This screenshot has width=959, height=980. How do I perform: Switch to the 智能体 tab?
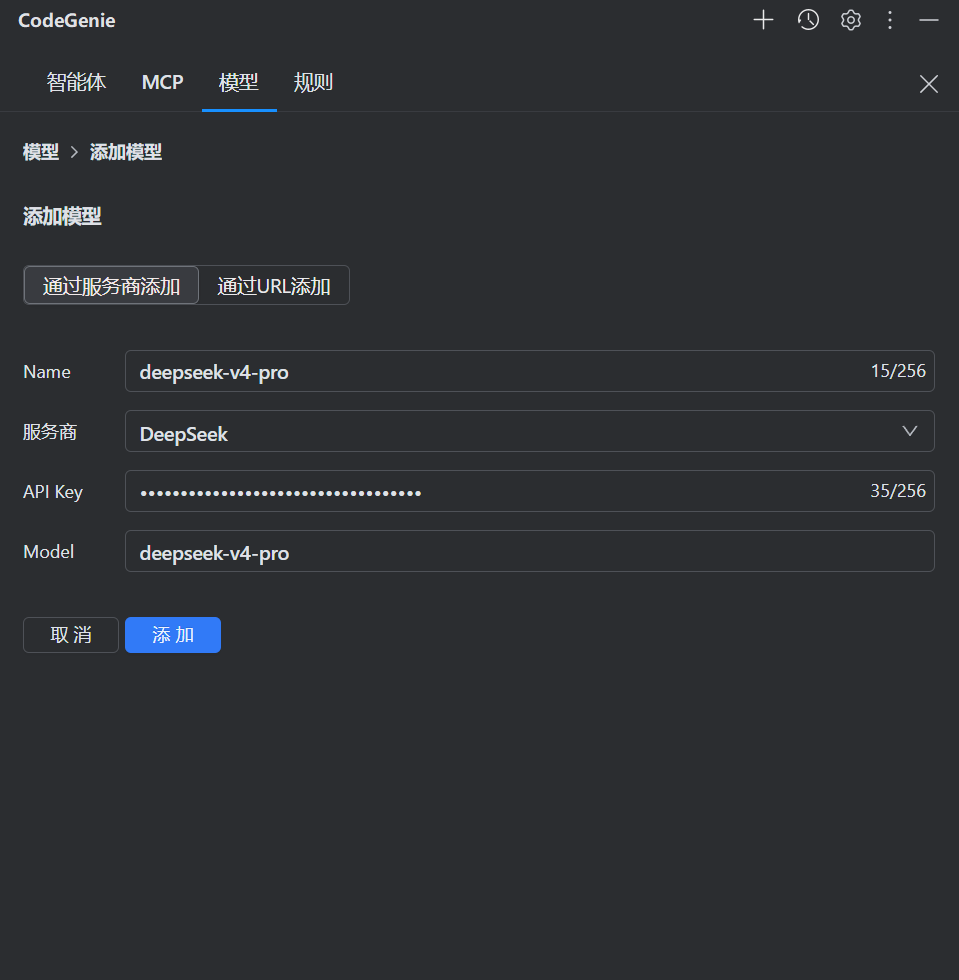click(x=76, y=82)
